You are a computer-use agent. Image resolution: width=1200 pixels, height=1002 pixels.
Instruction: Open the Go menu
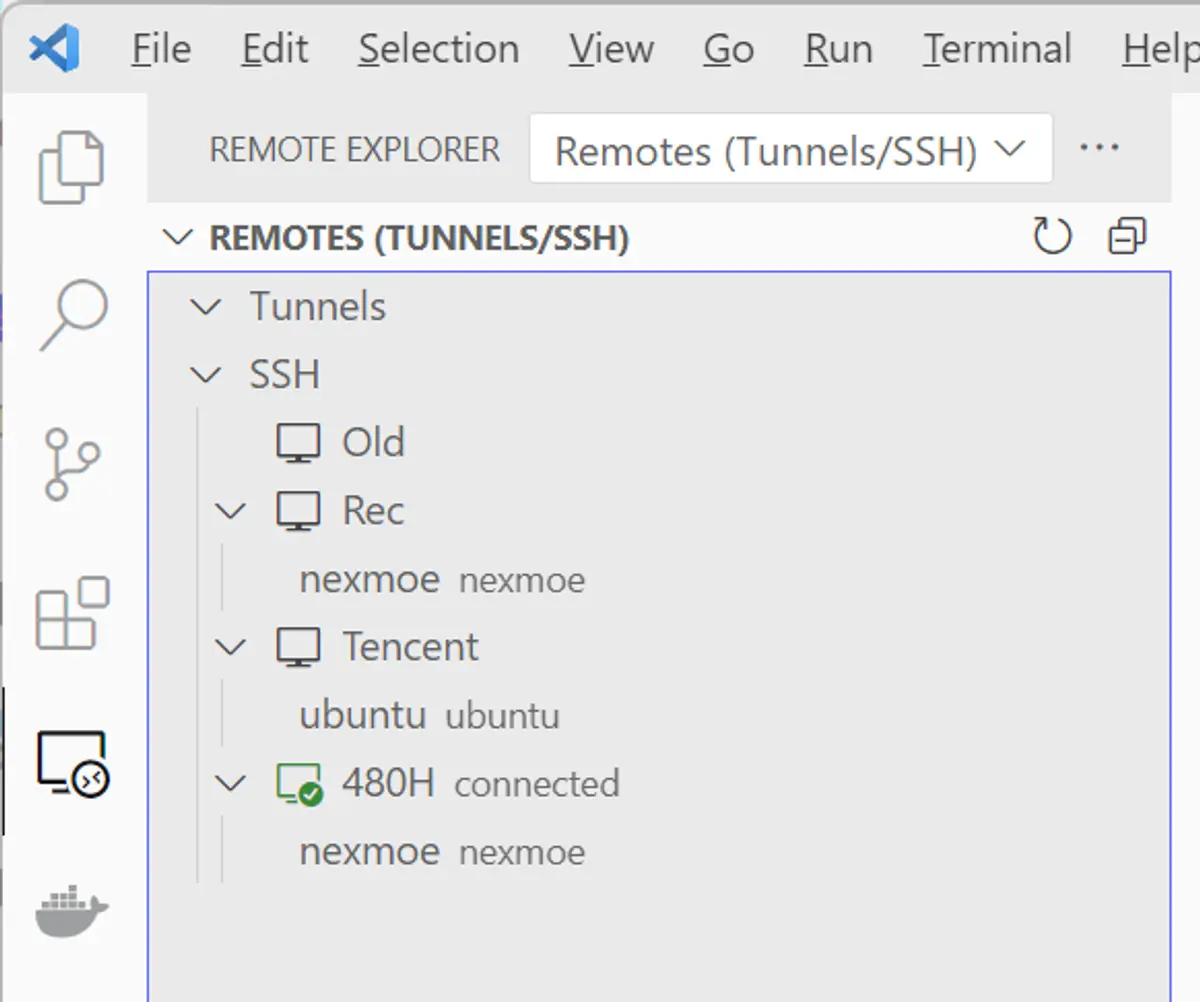[x=728, y=49]
